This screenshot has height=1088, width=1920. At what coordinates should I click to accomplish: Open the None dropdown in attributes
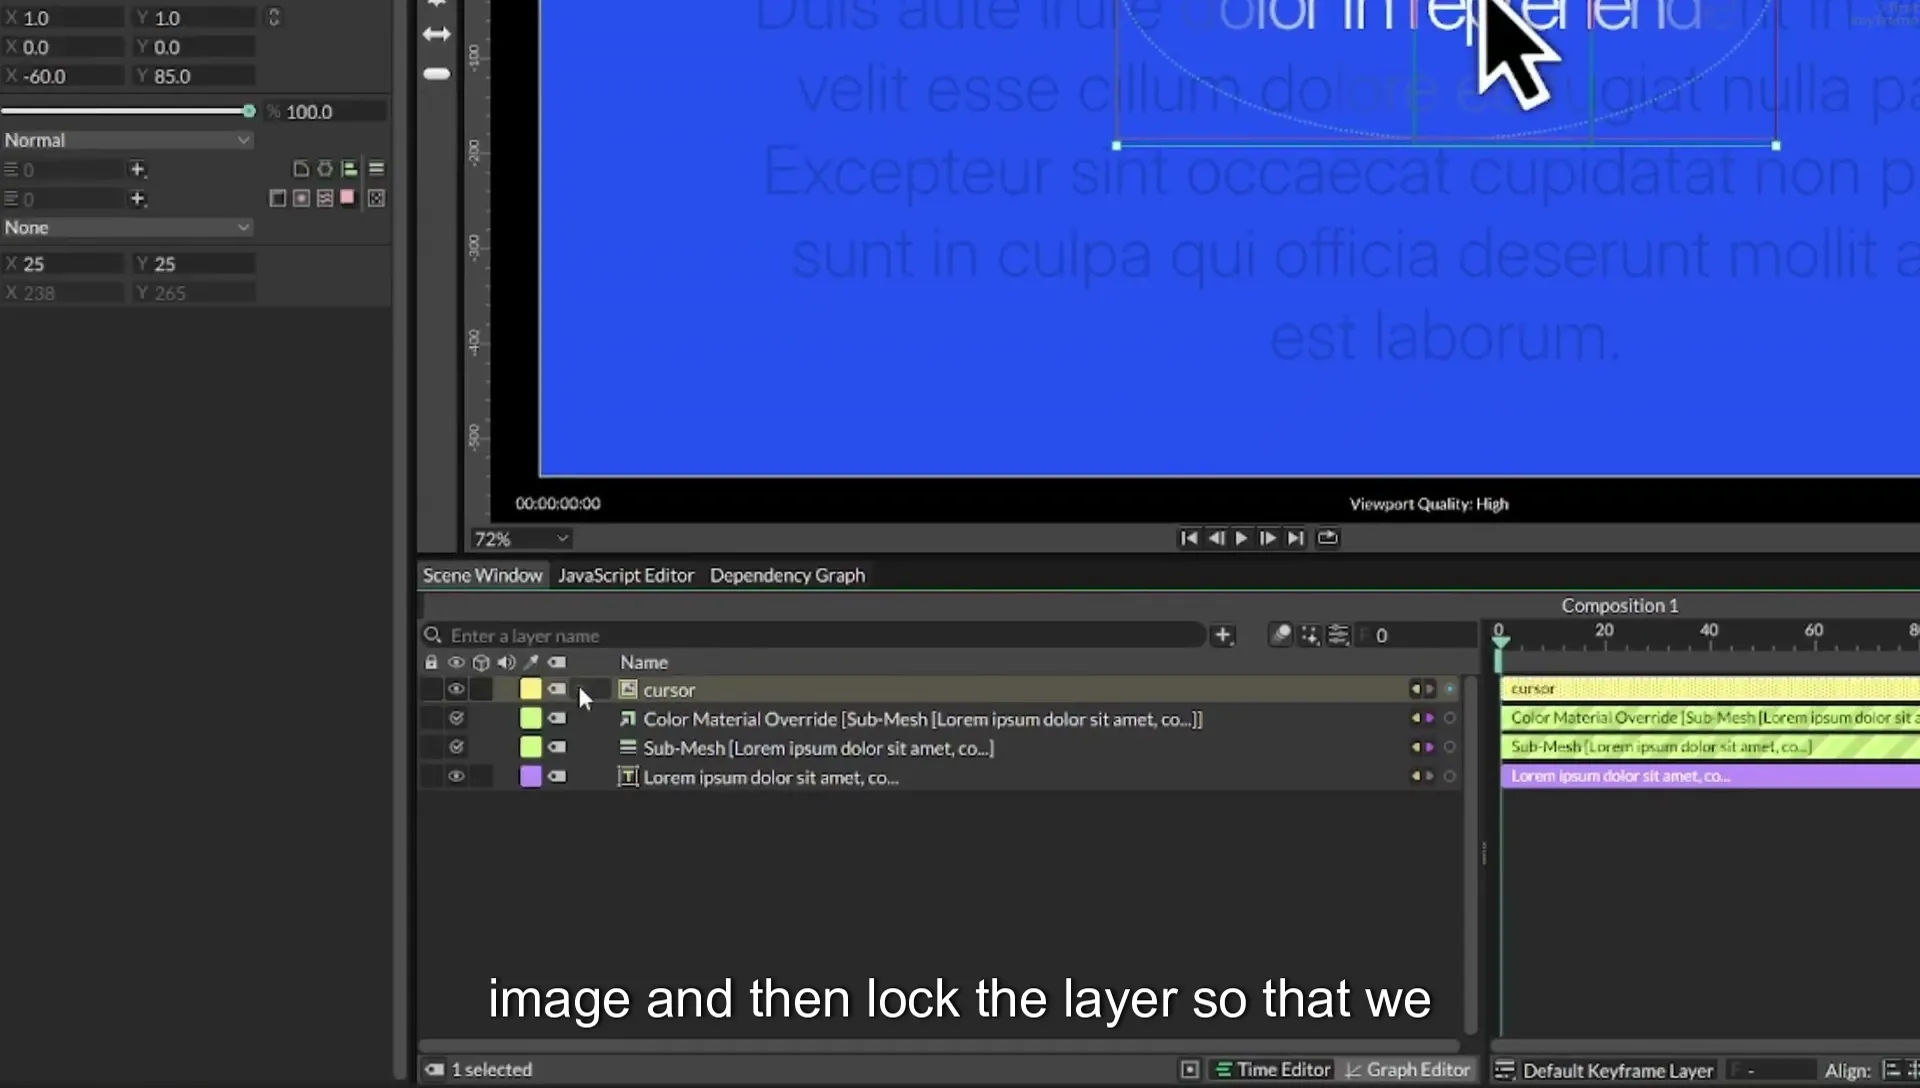pyautogui.click(x=127, y=227)
